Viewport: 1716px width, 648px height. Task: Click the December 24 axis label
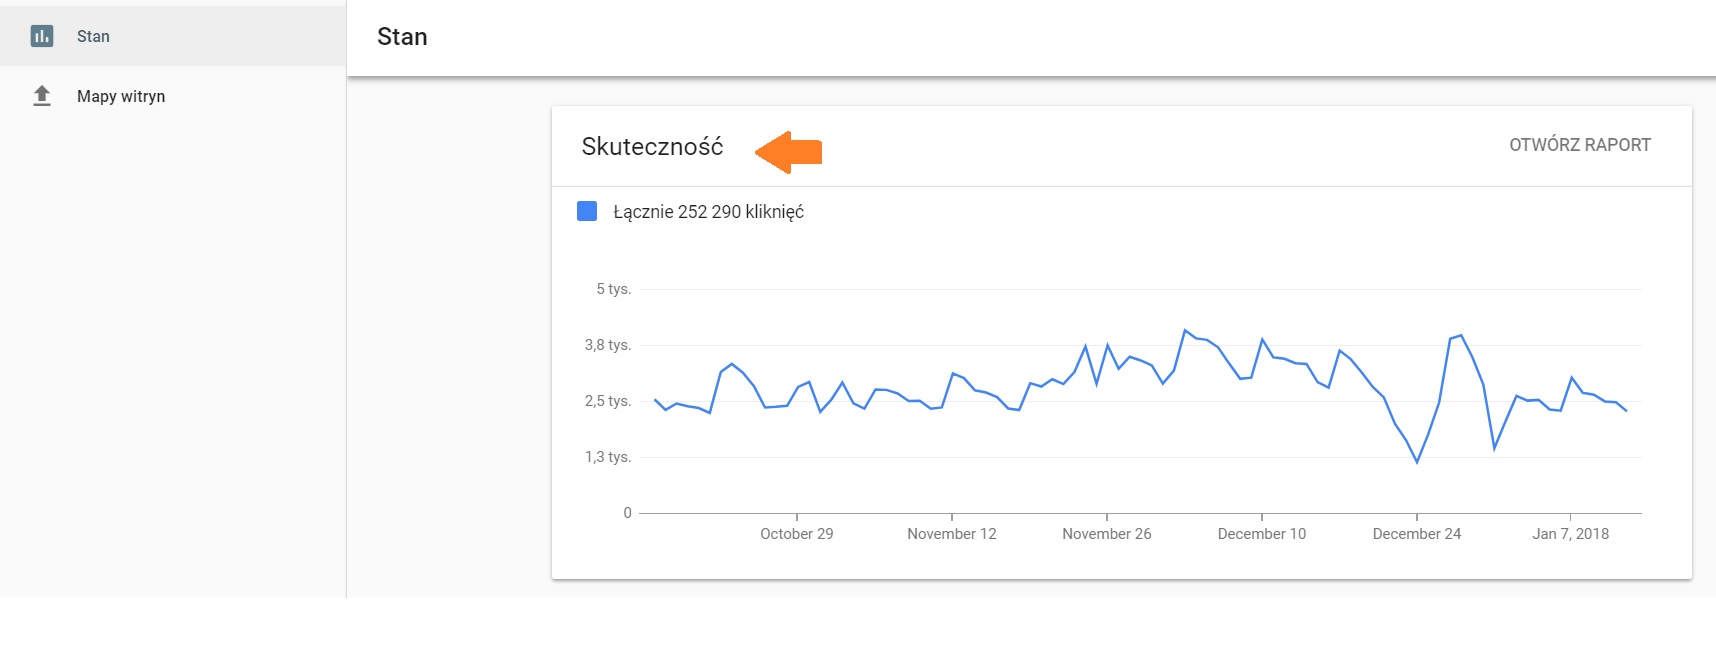[1416, 534]
